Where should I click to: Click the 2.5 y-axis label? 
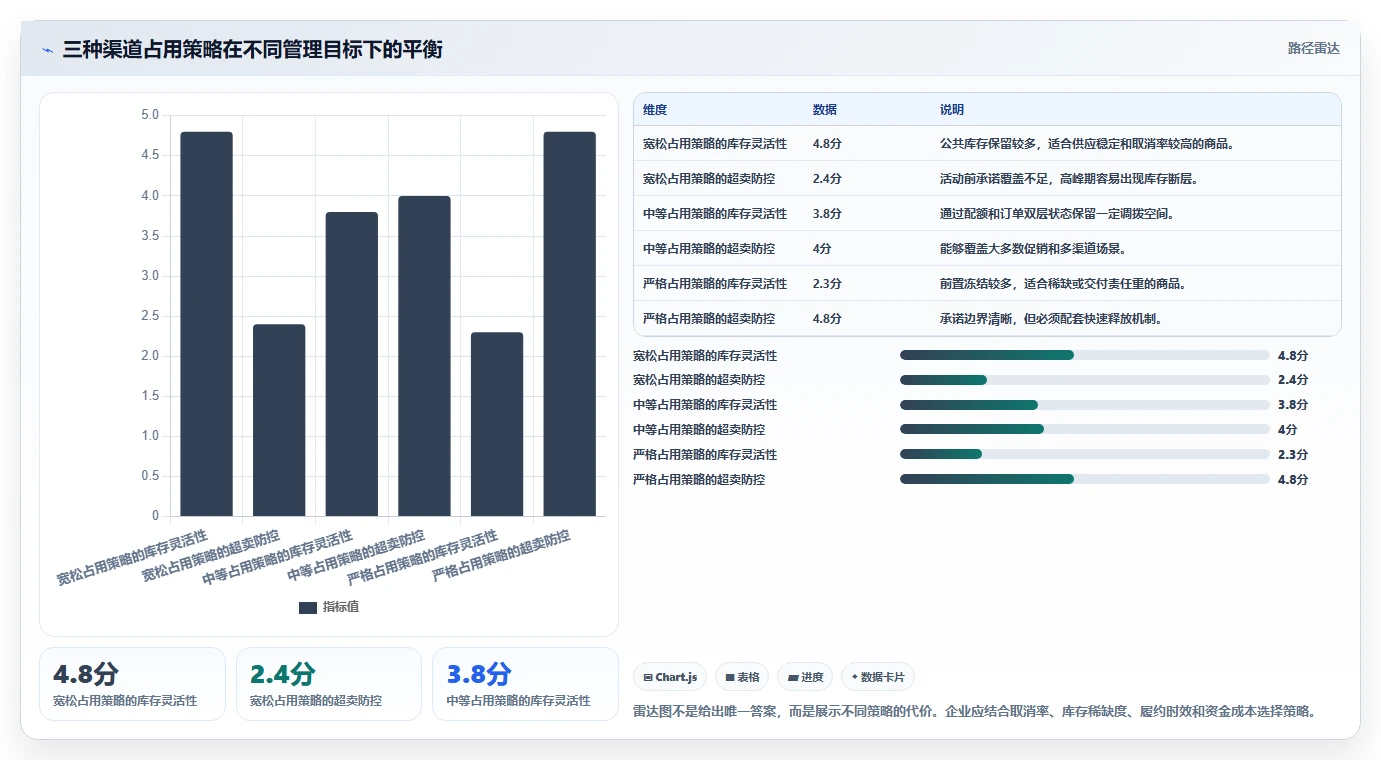coord(150,316)
